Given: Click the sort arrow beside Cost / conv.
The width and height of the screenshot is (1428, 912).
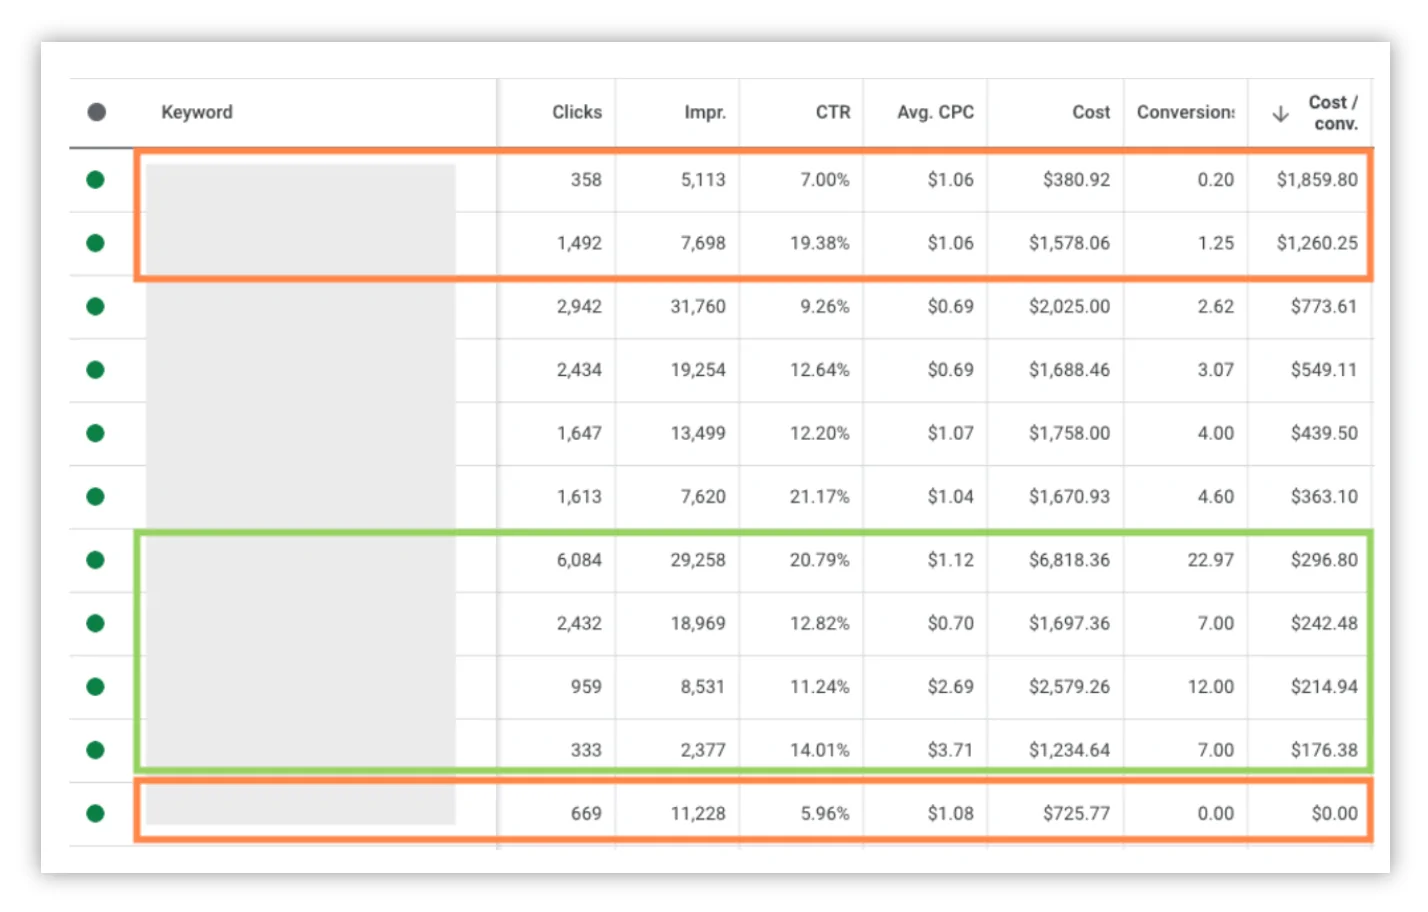Looking at the screenshot, I should [1280, 114].
